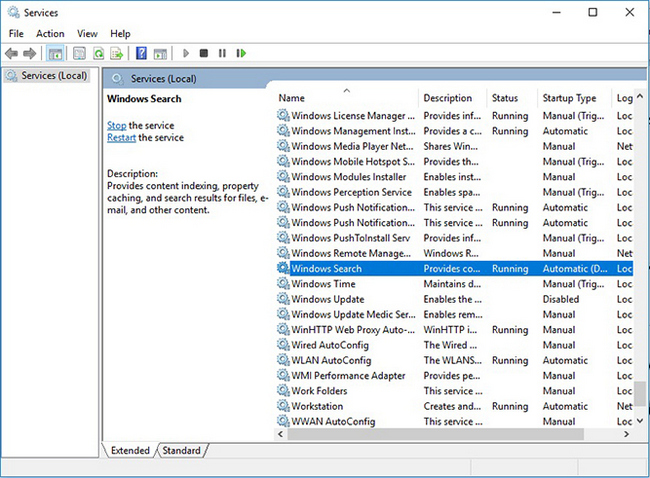This screenshot has height=478, width=650.
Task: Click the Refresh toolbar icon
Action: 99,53
